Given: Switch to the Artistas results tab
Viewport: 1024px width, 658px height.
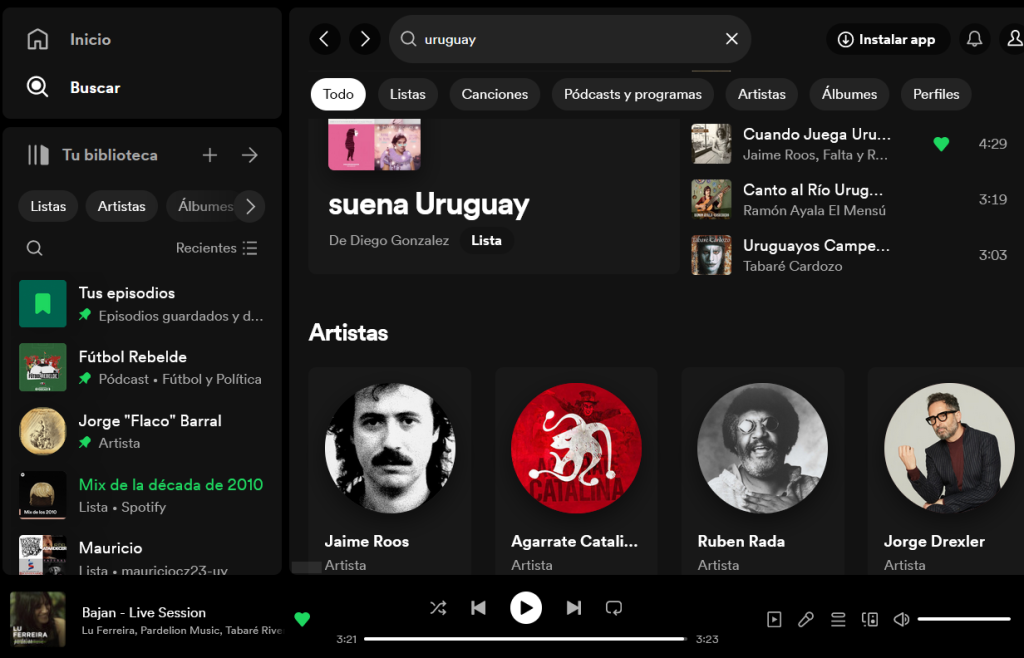Looking at the screenshot, I should click(x=761, y=93).
